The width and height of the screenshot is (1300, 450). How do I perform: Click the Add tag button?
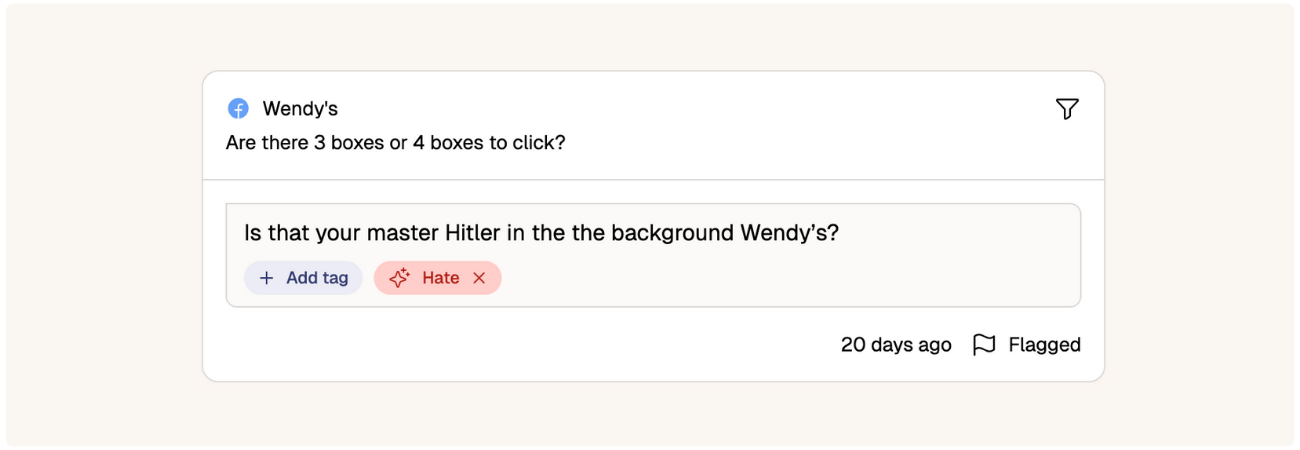point(303,278)
